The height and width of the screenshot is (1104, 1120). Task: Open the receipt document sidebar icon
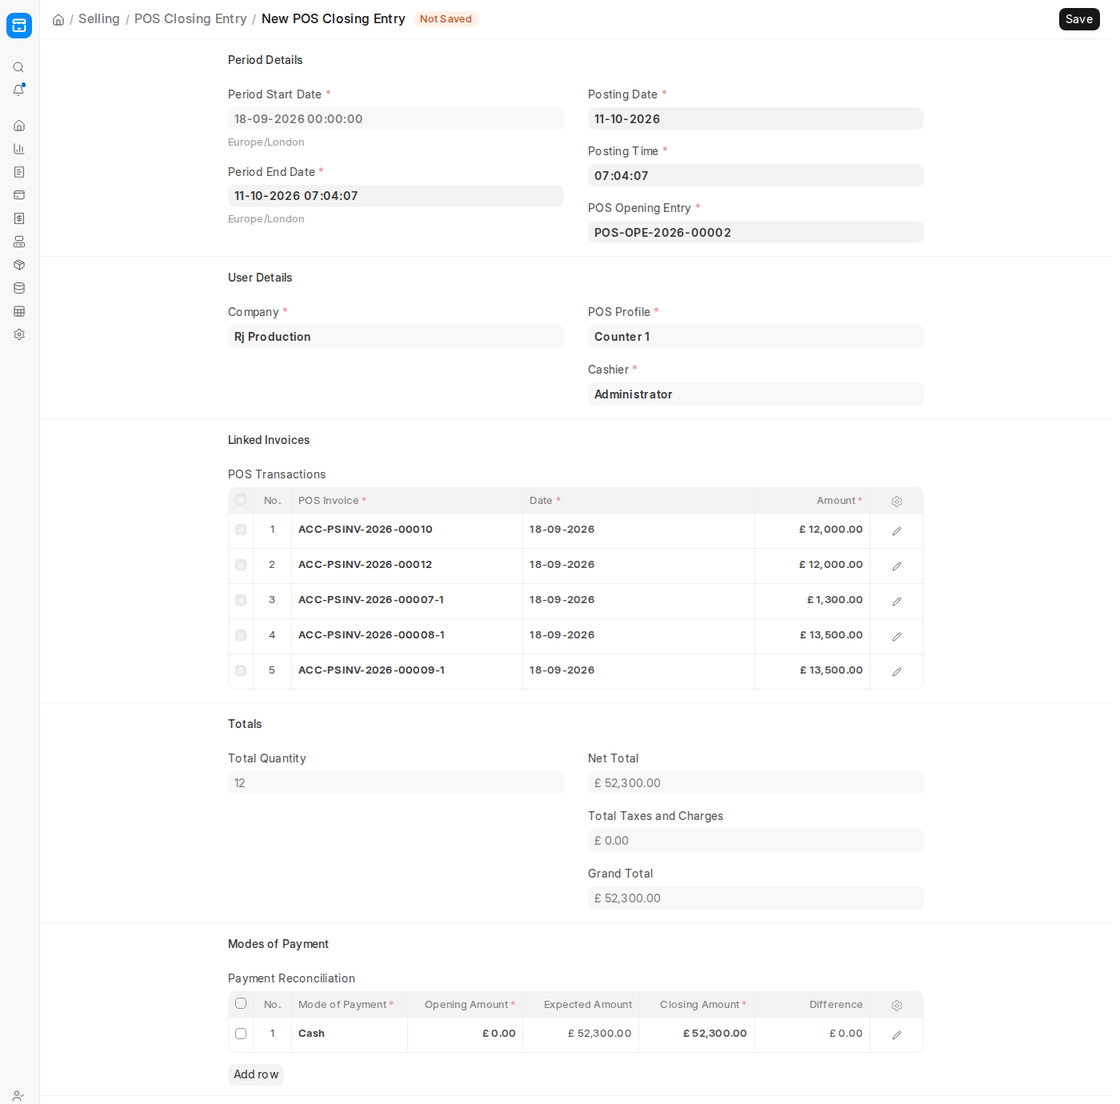coord(19,172)
